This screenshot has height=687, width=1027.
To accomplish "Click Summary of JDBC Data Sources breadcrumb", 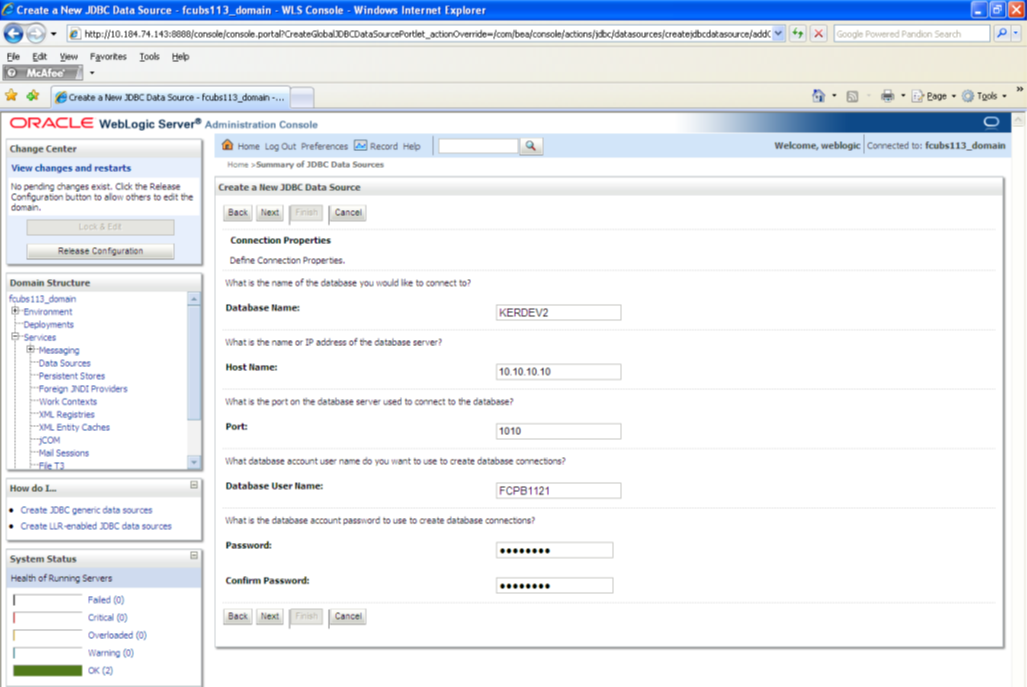I will point(320,164).
